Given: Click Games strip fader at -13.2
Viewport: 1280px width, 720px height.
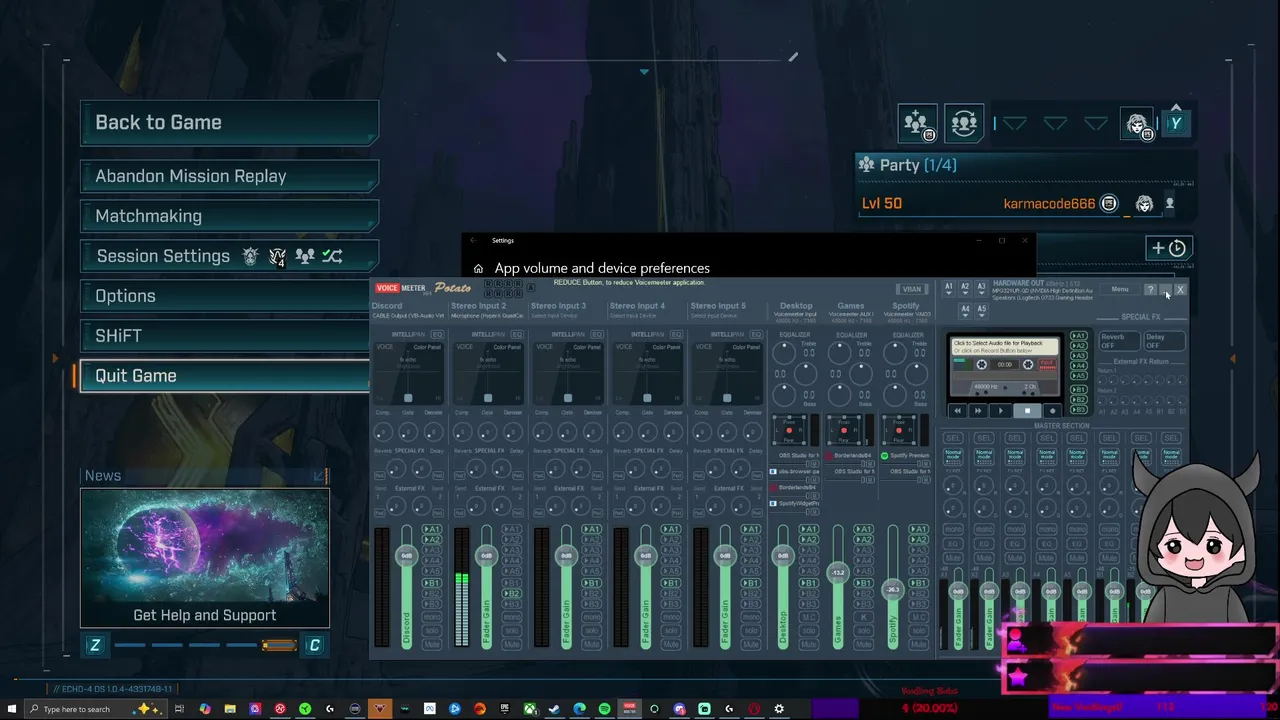Looking at the screenshot, I should 838,573.
